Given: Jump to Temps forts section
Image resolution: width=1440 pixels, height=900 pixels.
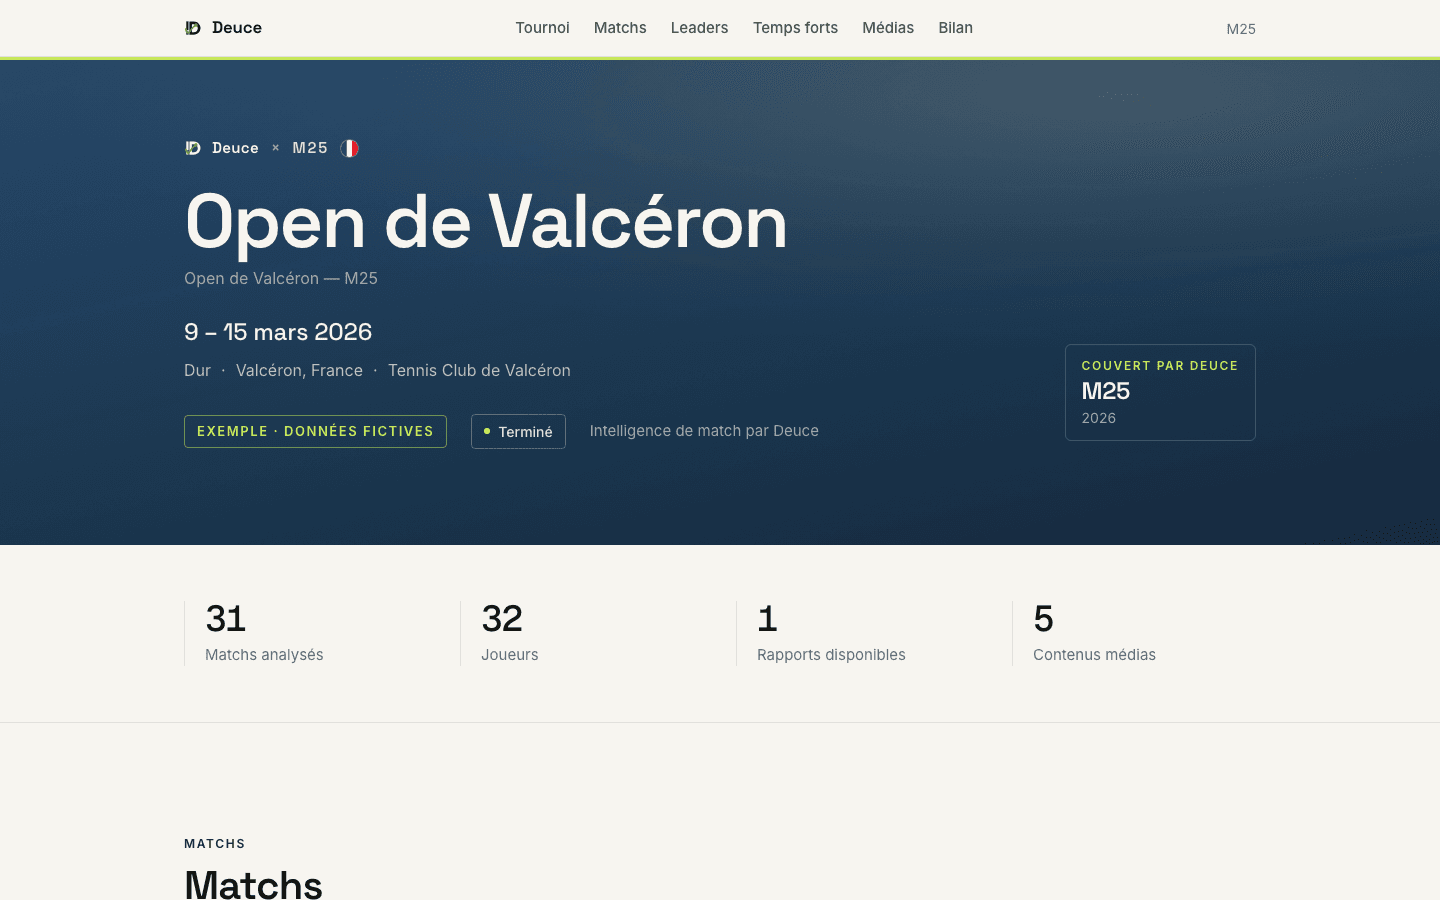Looking at the screenshot, I should click(795, 28).
